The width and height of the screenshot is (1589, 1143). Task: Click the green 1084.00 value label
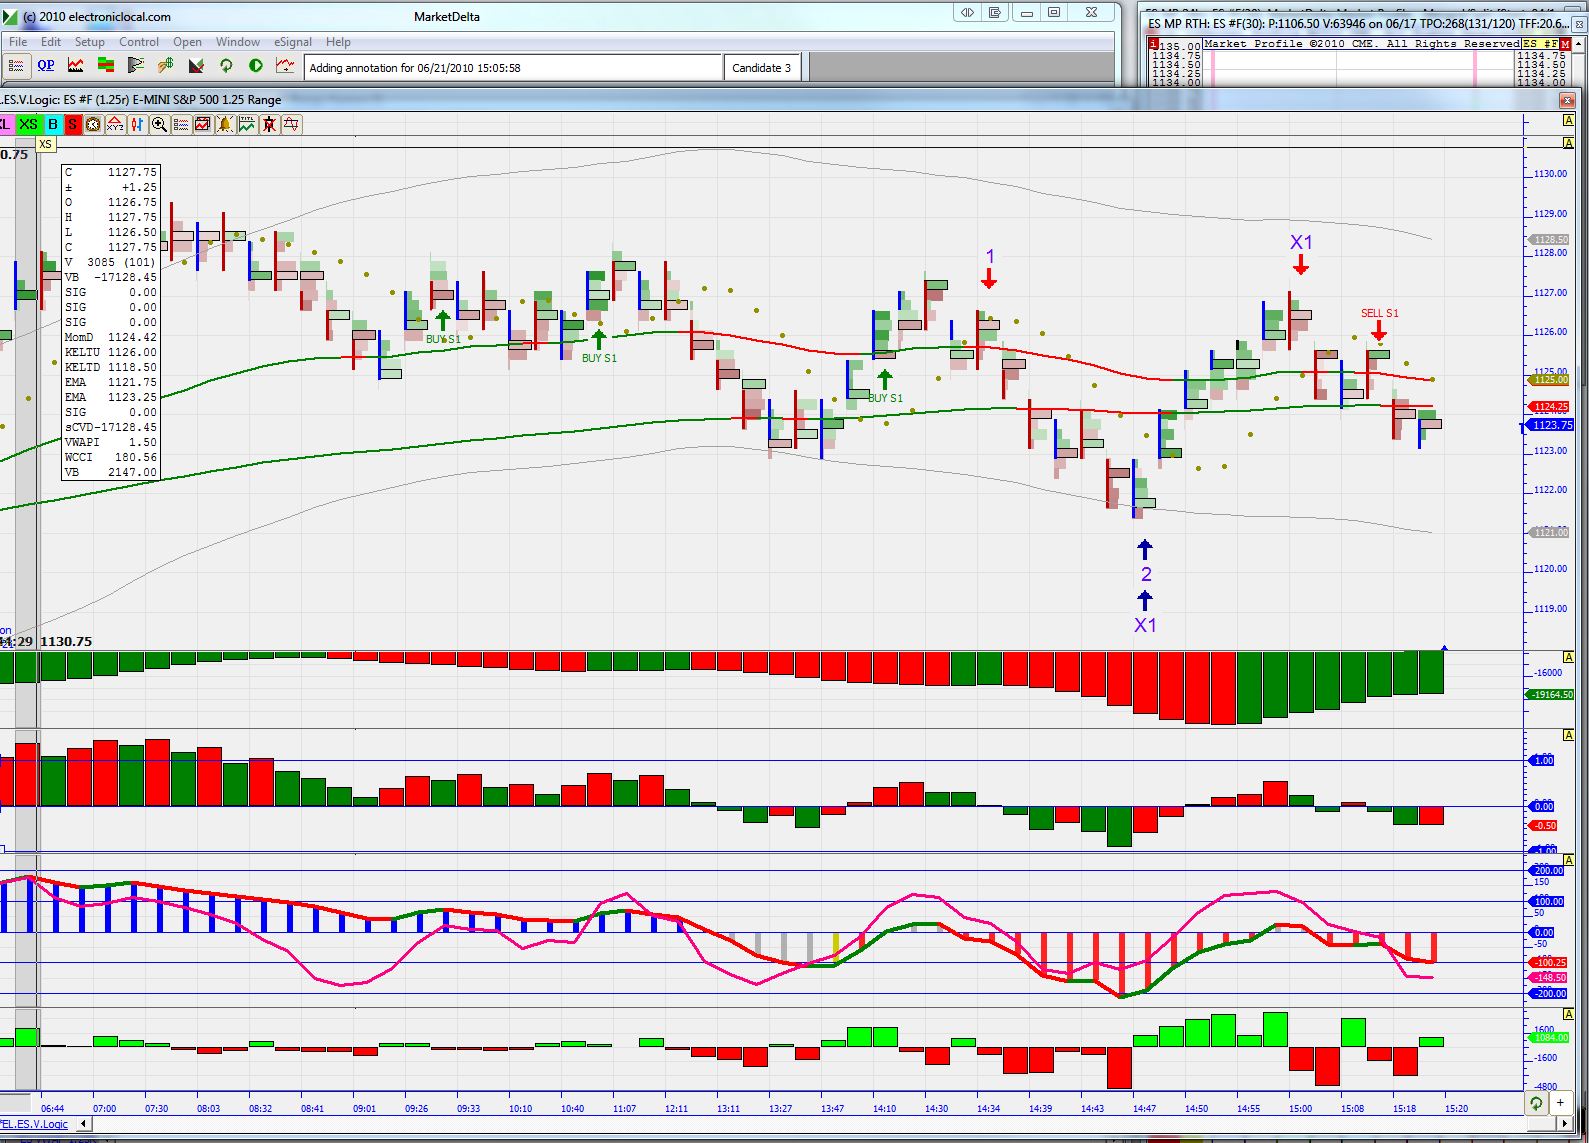(1550, 1038)
